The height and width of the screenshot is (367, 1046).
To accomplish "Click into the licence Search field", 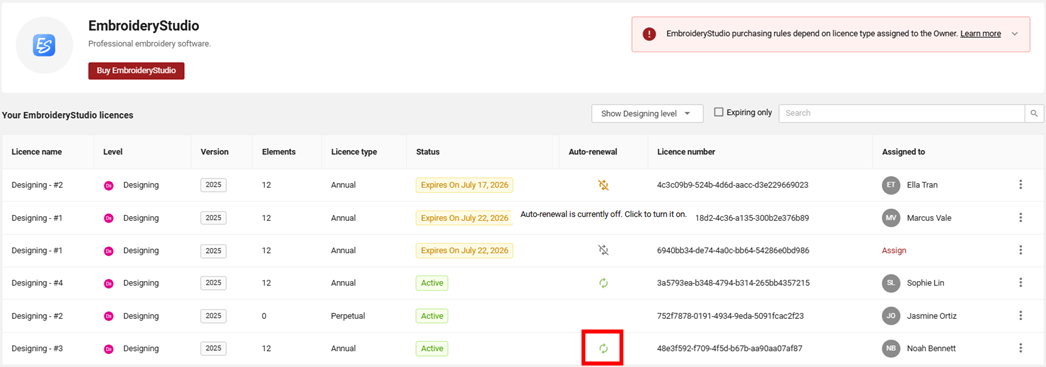I will (x=902, y=113).
